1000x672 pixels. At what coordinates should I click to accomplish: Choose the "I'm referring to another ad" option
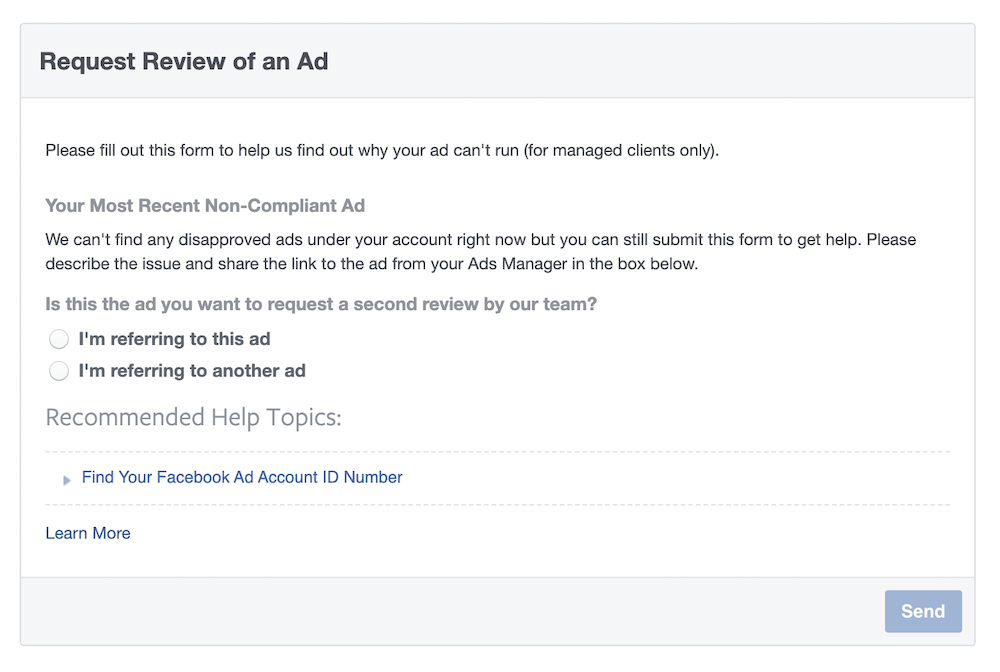[59, 371]
